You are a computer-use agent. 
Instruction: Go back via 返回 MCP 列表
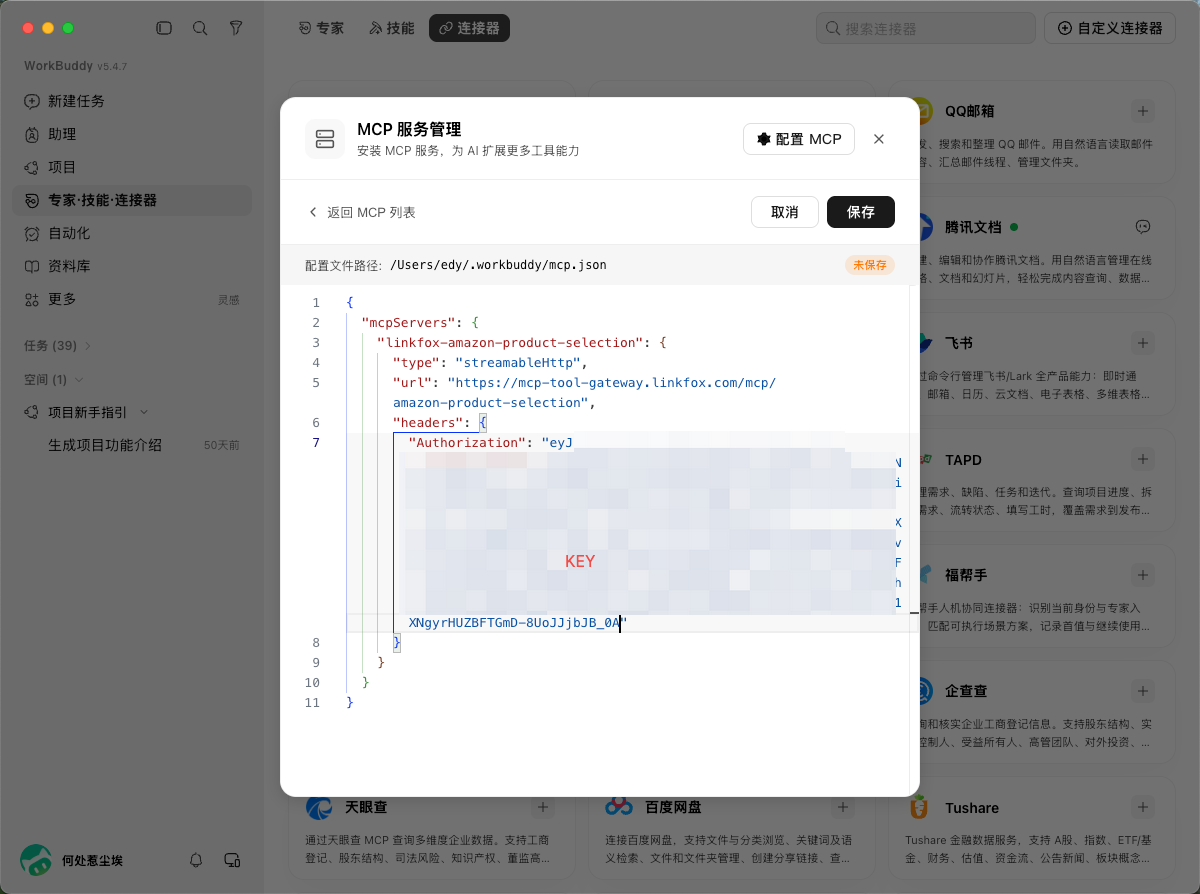(x=361, y=212)
